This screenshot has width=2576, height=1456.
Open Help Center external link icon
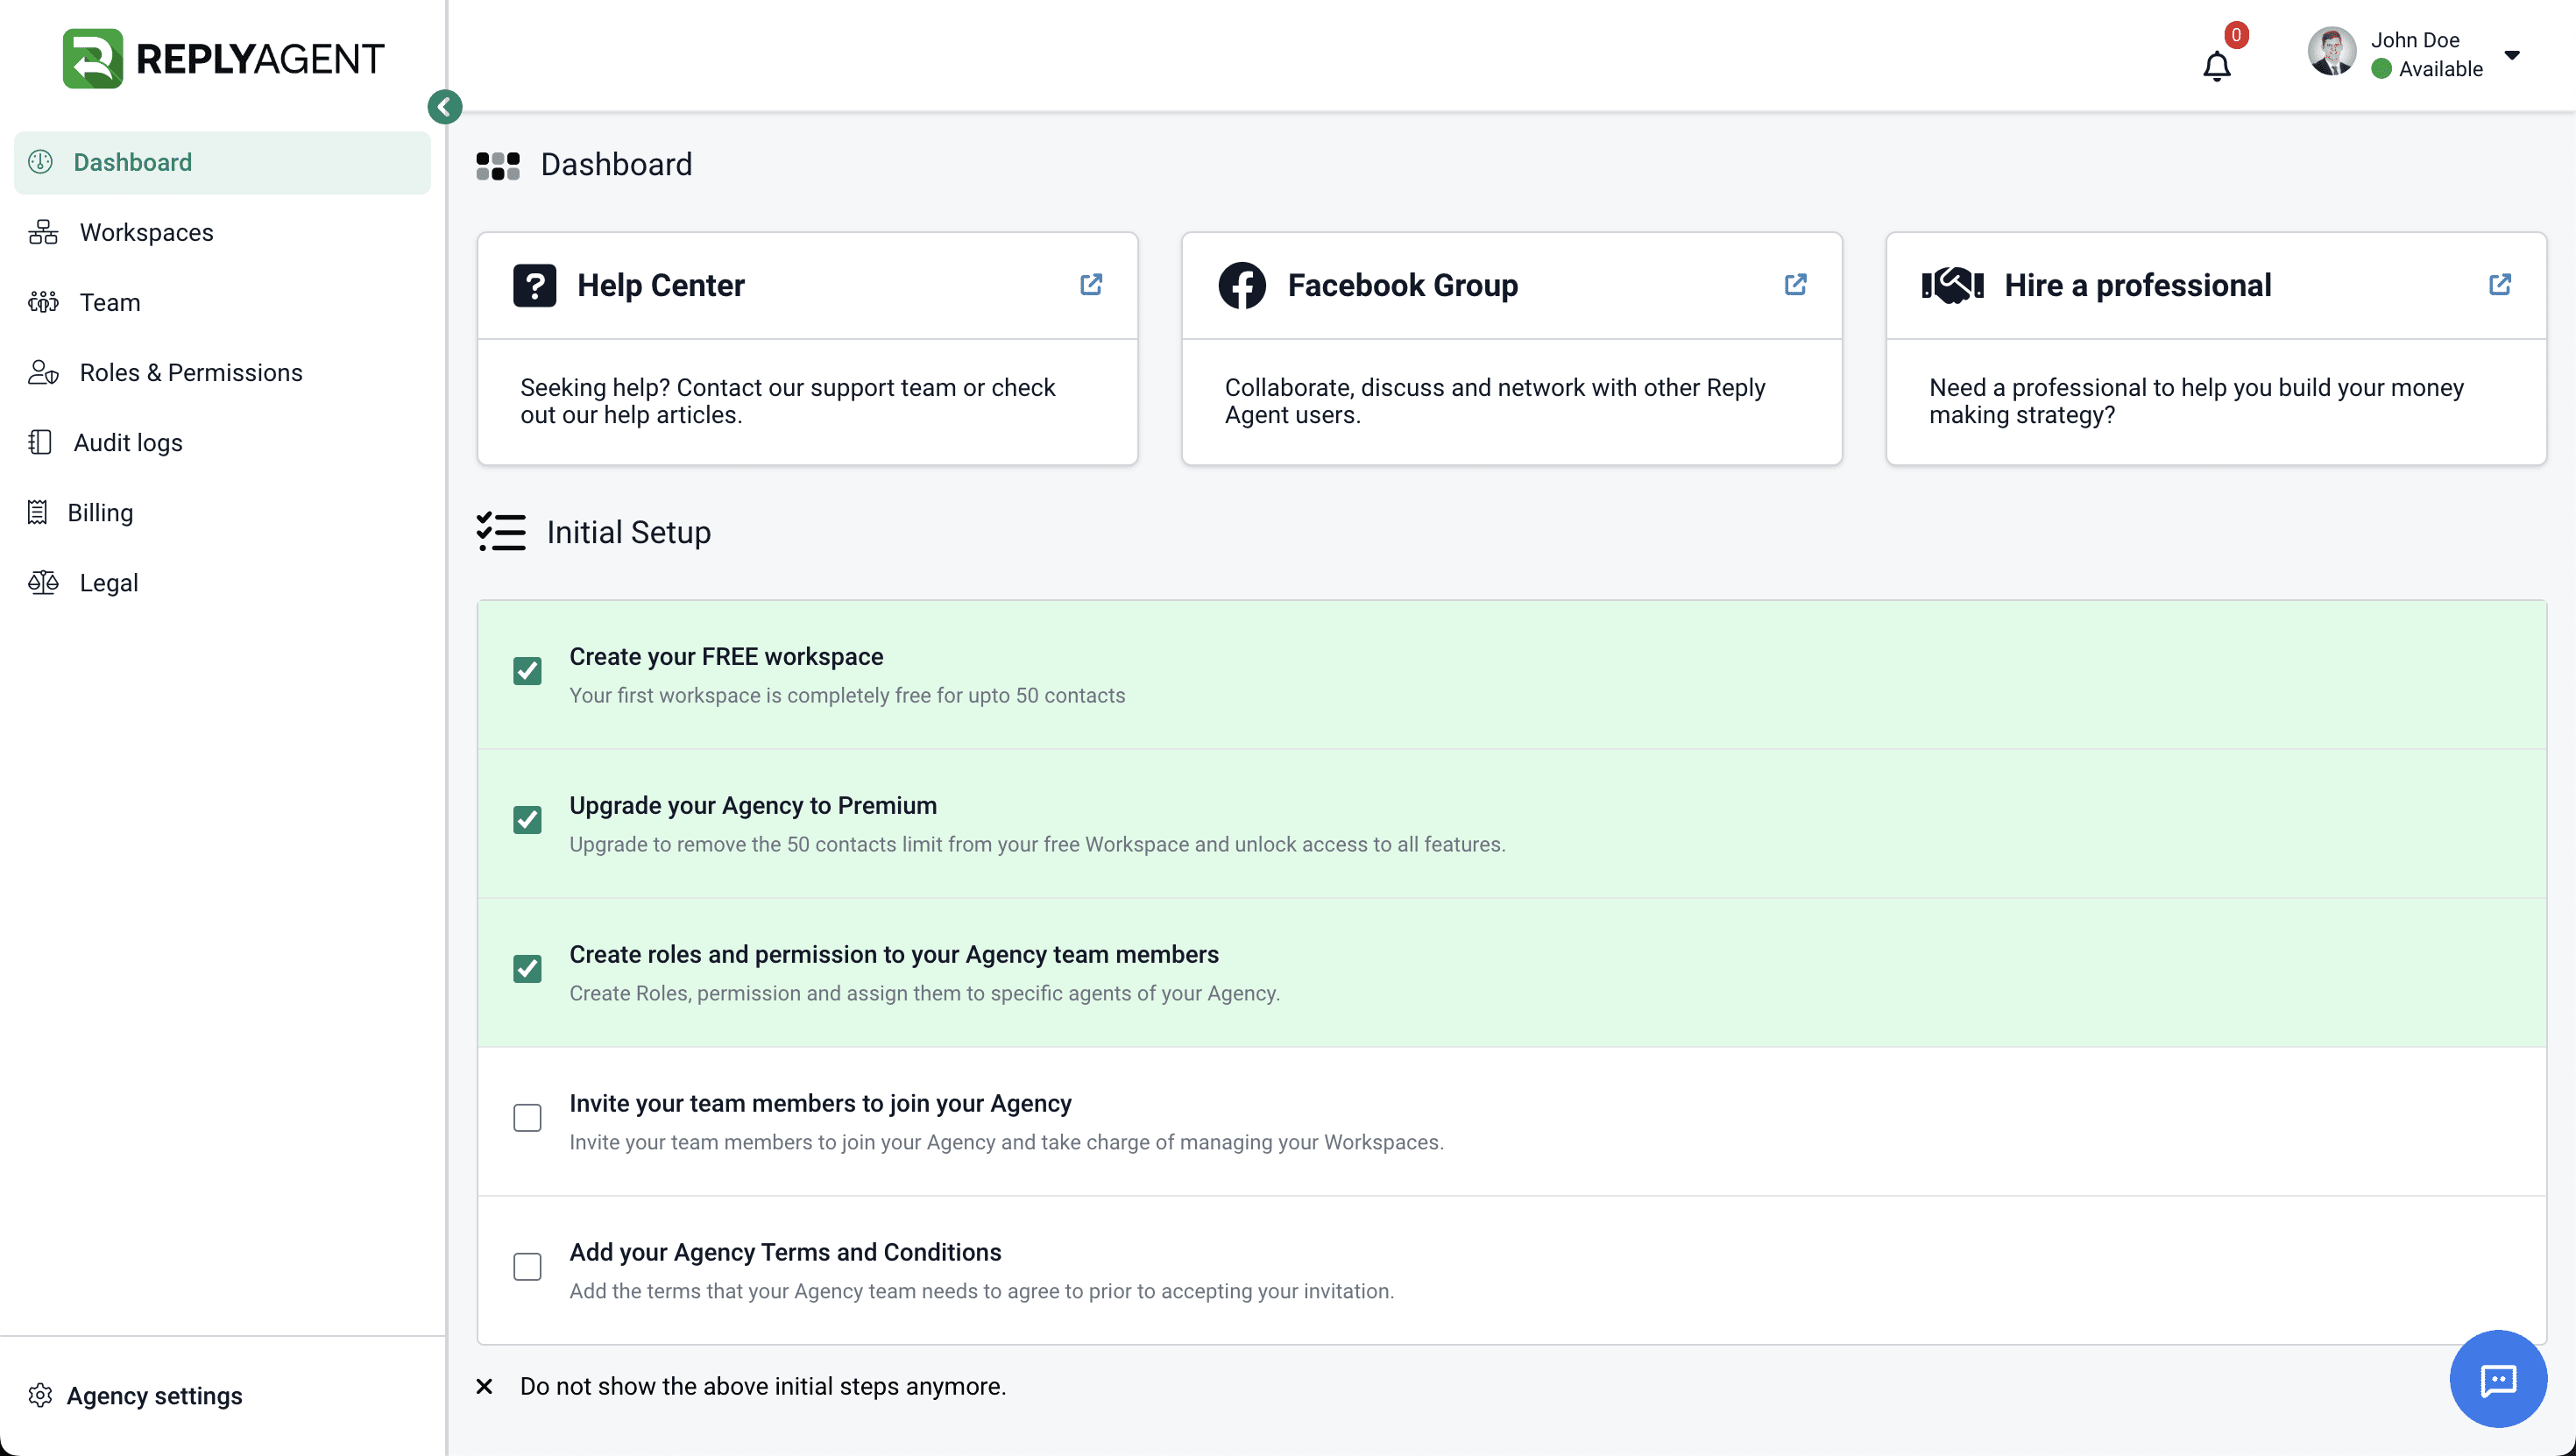click(1091, 285)
